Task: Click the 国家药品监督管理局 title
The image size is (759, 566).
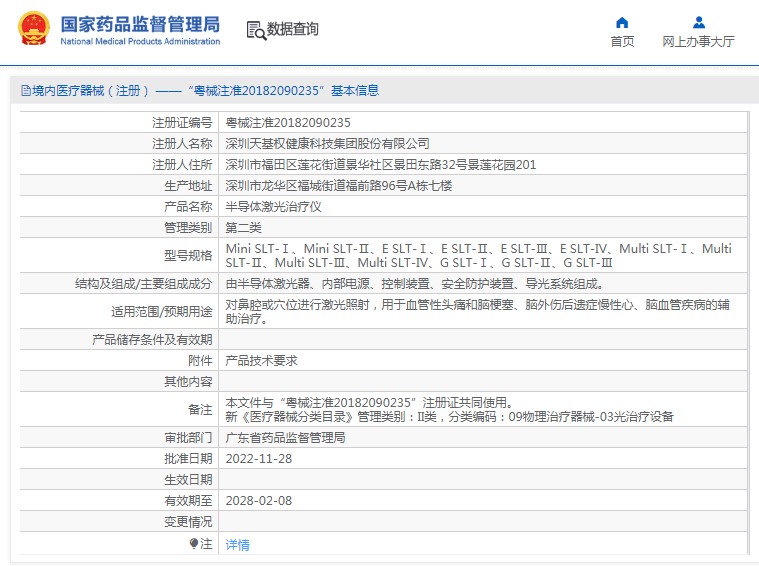Action: (x=140, y=24)
